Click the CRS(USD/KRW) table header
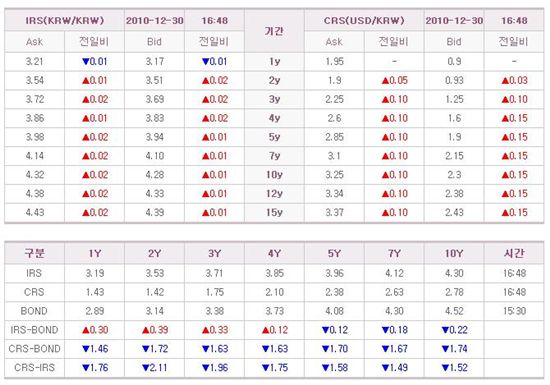Screen dimensions: 550x385 tap(364, 21)
